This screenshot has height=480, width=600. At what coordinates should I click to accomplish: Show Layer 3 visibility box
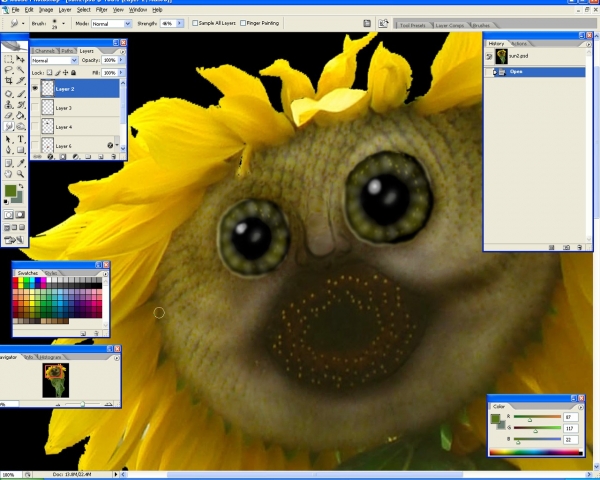pos(35,108)
